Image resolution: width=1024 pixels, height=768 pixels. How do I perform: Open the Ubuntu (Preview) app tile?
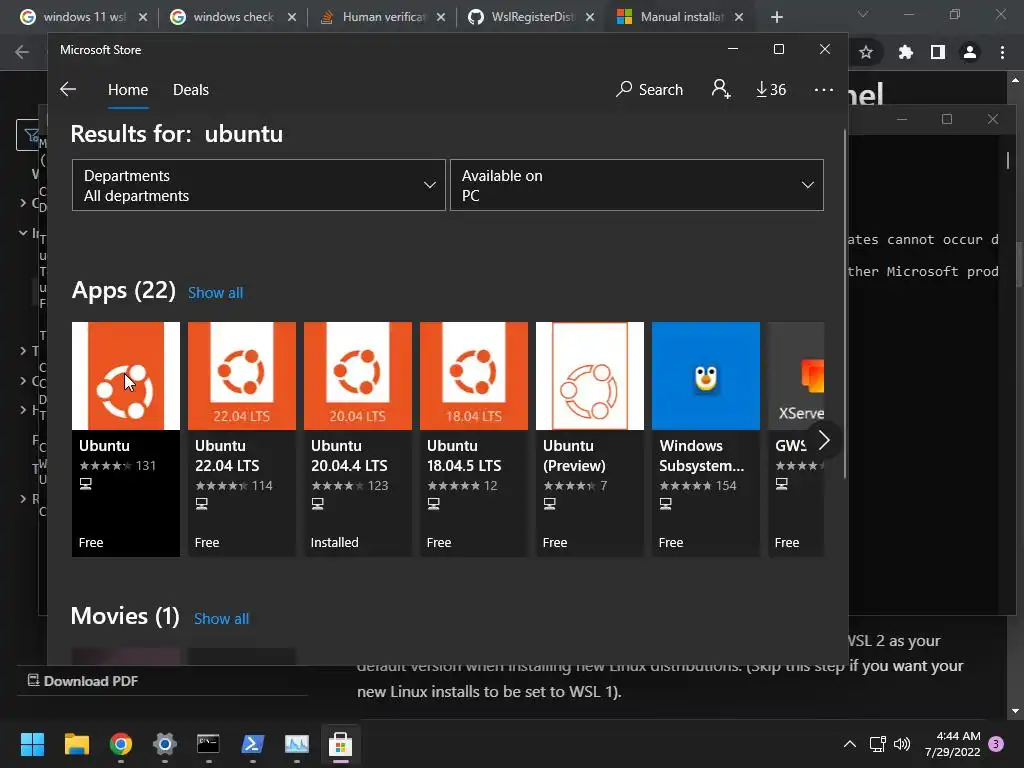(590, 439)
